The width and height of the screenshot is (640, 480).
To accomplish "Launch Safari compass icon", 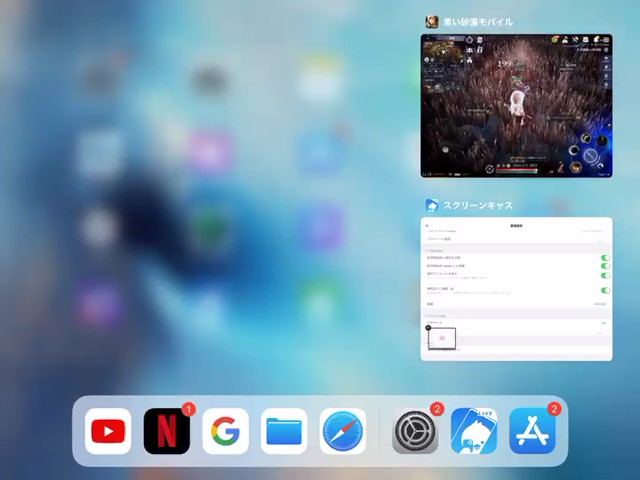I will tap(342, 431).
